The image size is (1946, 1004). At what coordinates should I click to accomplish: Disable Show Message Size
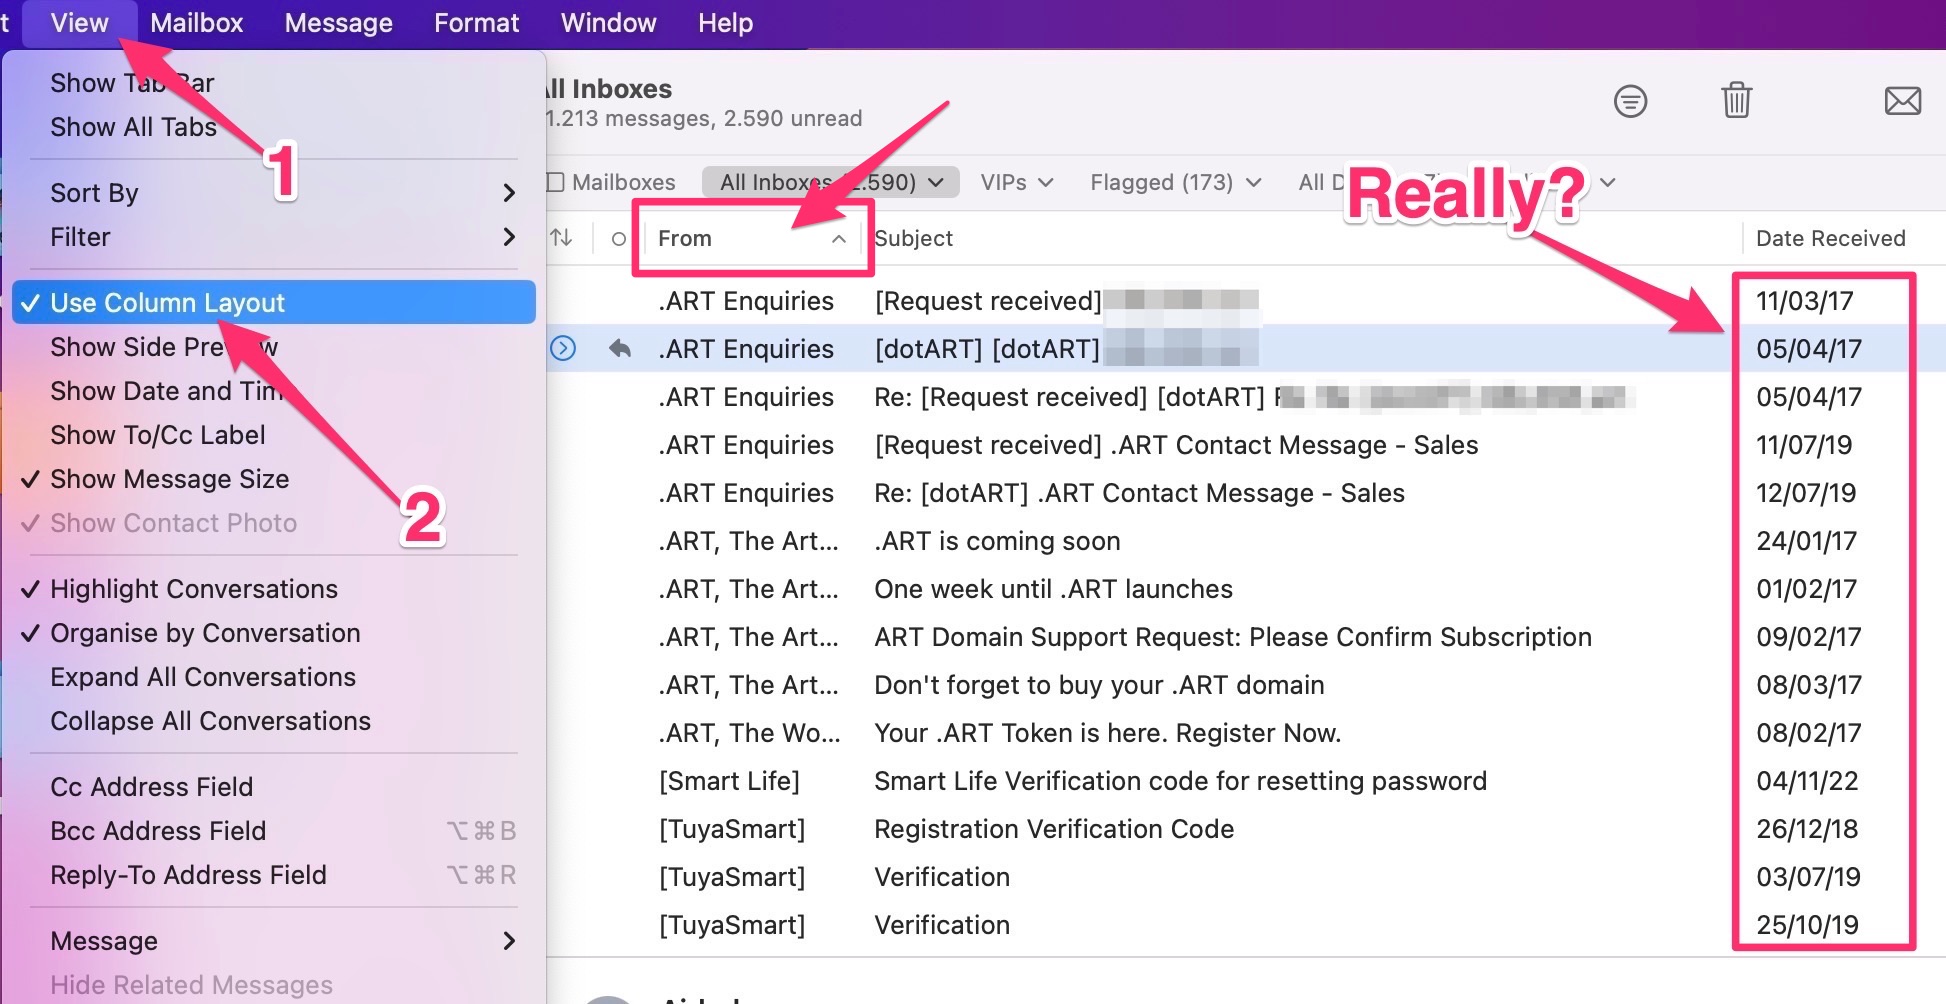168,479
